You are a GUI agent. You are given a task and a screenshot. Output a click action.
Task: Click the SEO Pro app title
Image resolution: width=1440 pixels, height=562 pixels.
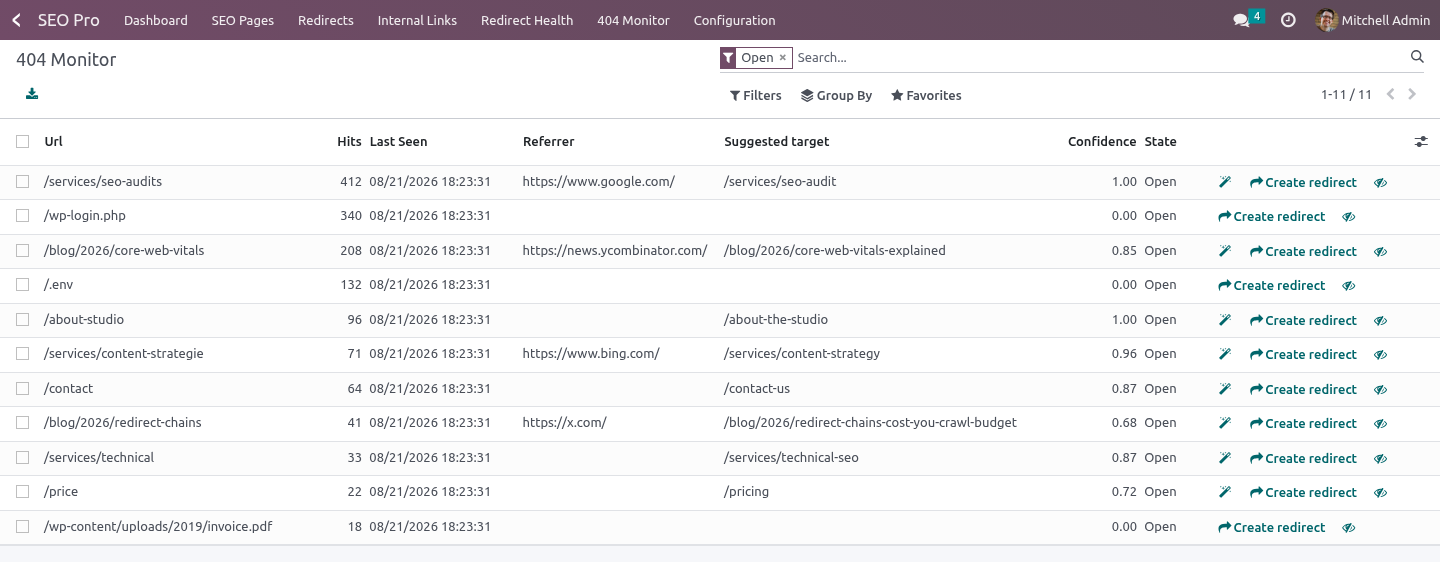[x=68, y=20]
